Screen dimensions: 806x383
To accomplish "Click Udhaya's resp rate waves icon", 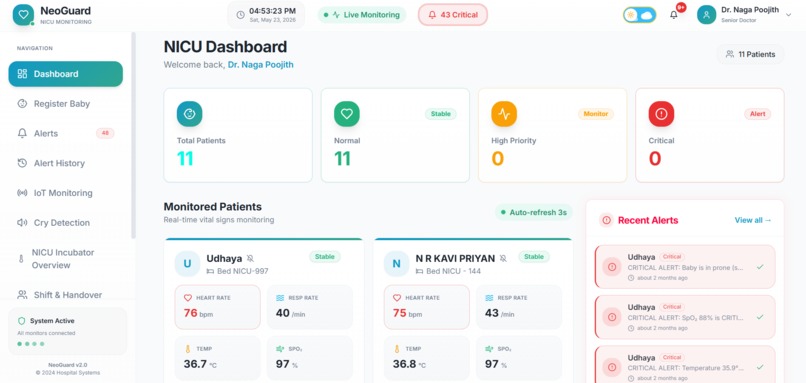I will pyautogui.click(x=280, y=298).
